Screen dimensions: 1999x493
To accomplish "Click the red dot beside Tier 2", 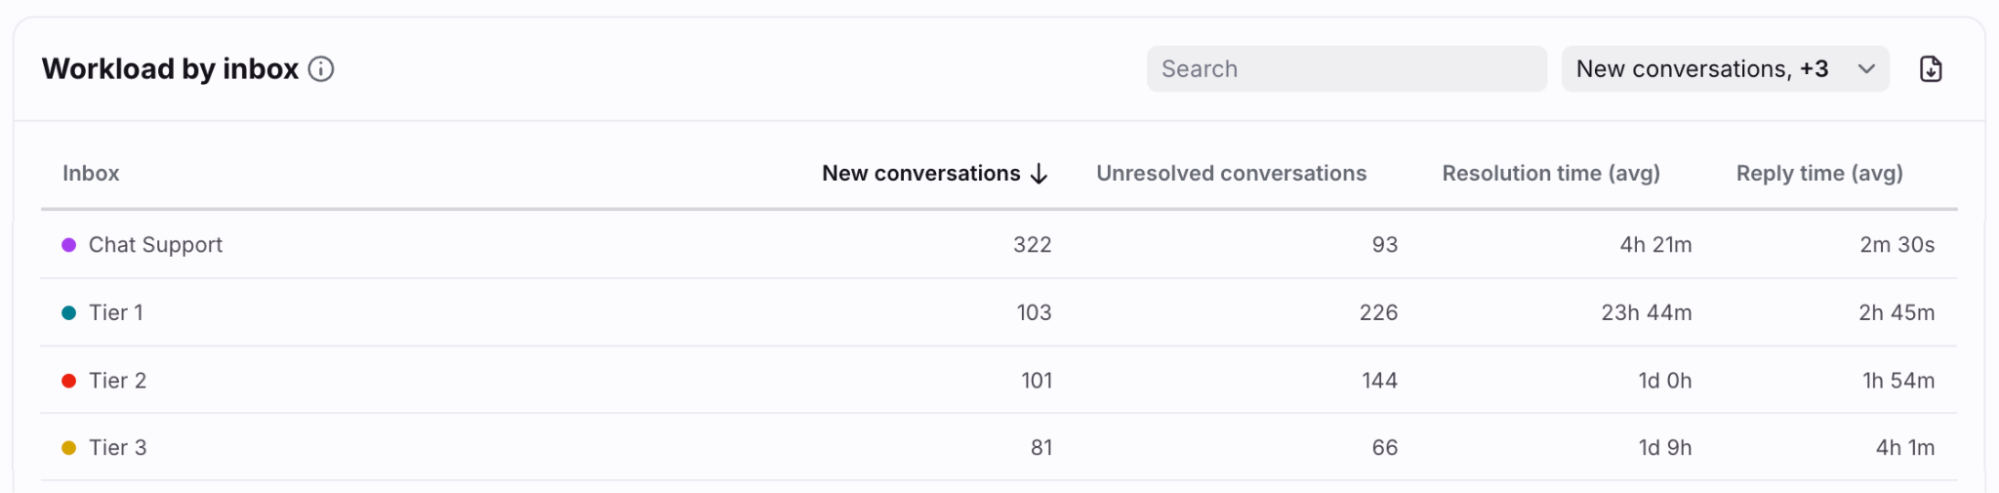I will (69, 381).
